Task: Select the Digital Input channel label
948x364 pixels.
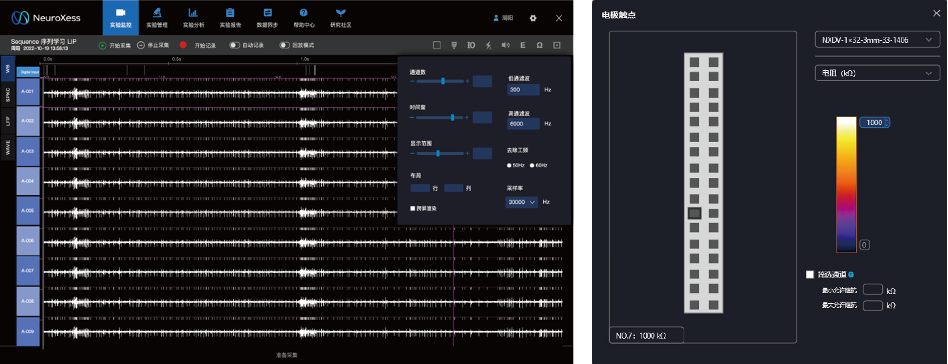Action: click(x=28, y=71)
